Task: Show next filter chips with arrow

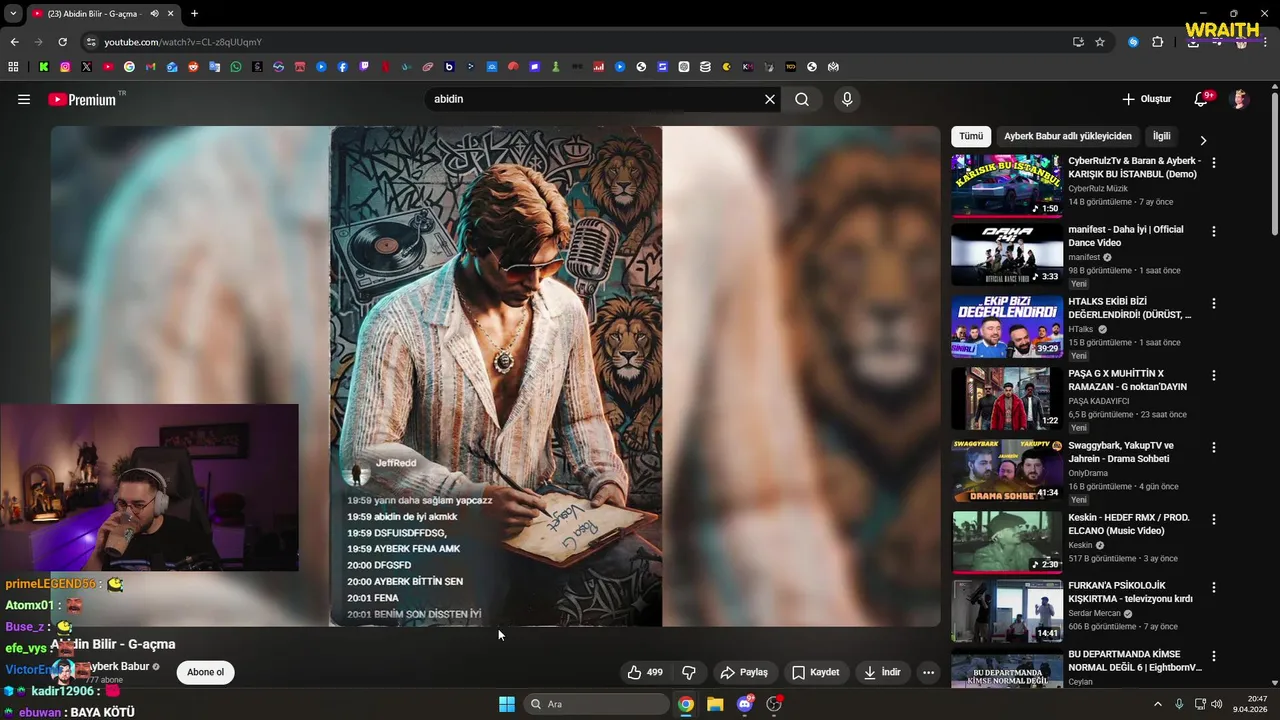Action: (1203, 140)
